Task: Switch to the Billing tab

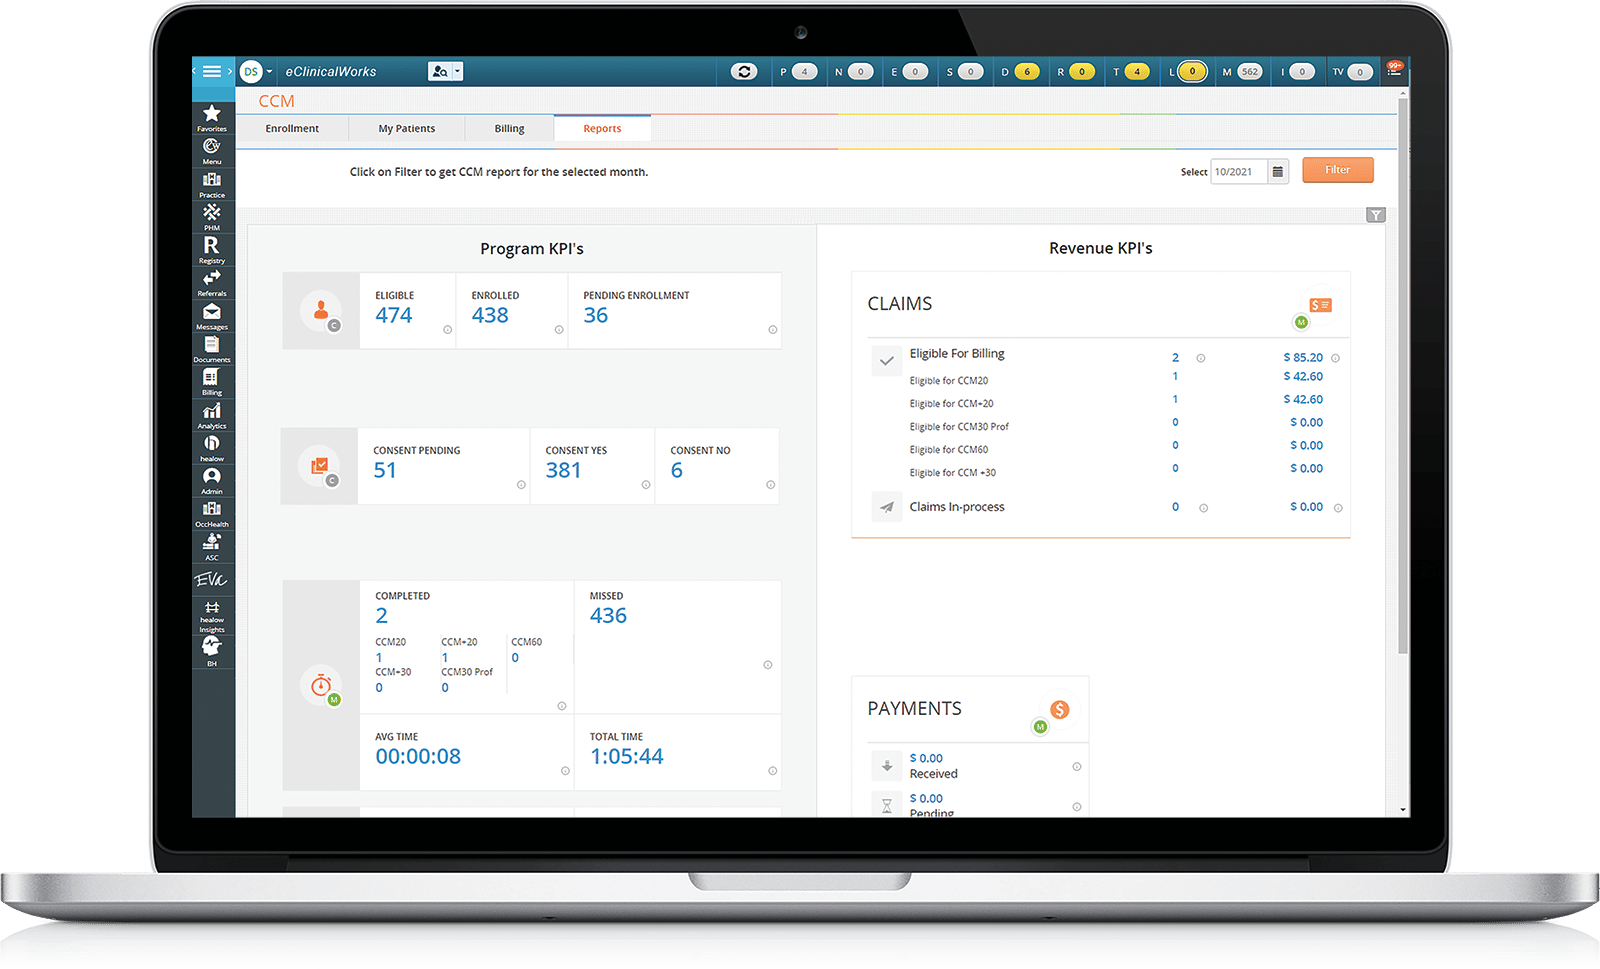Action: click(509, 129)
